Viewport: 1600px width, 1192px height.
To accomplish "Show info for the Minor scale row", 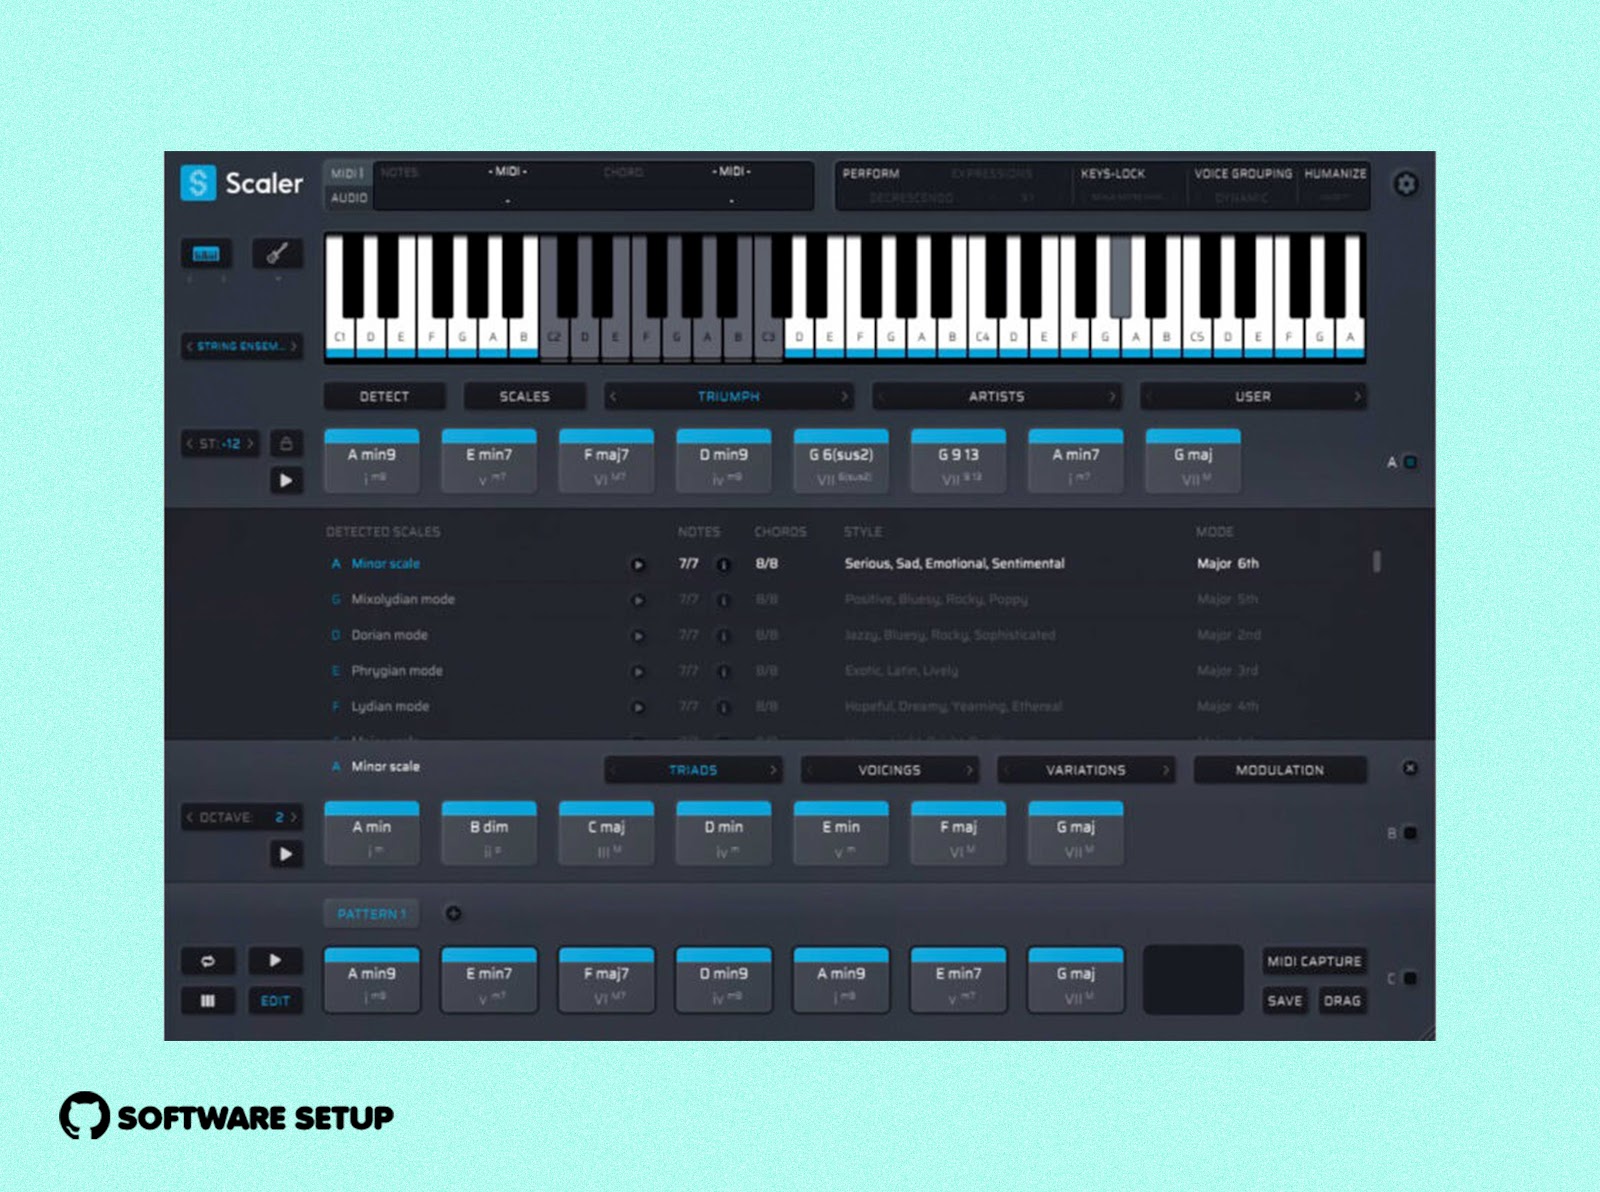I will coord(723,565).
